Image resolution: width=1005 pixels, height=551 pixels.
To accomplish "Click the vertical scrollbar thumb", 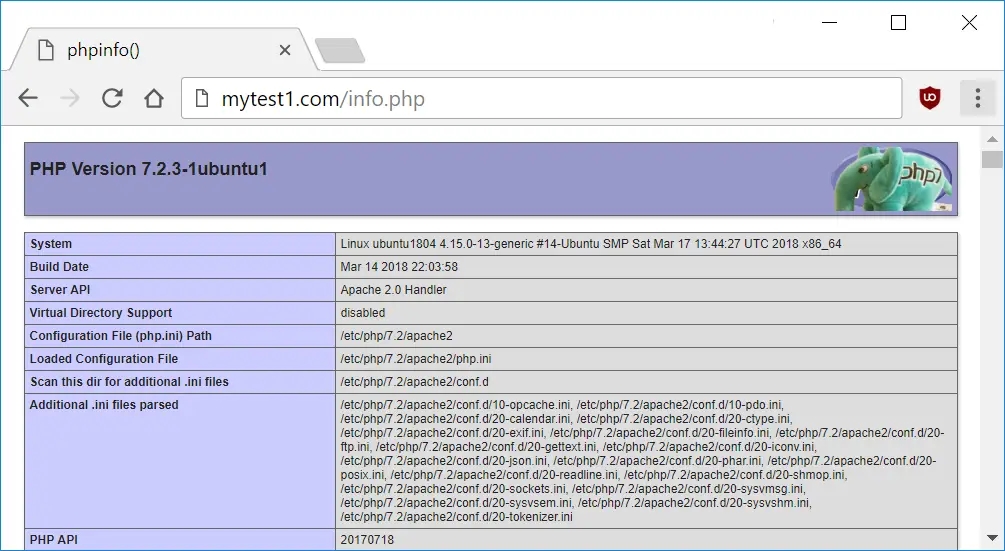I will tap(992, 159).
